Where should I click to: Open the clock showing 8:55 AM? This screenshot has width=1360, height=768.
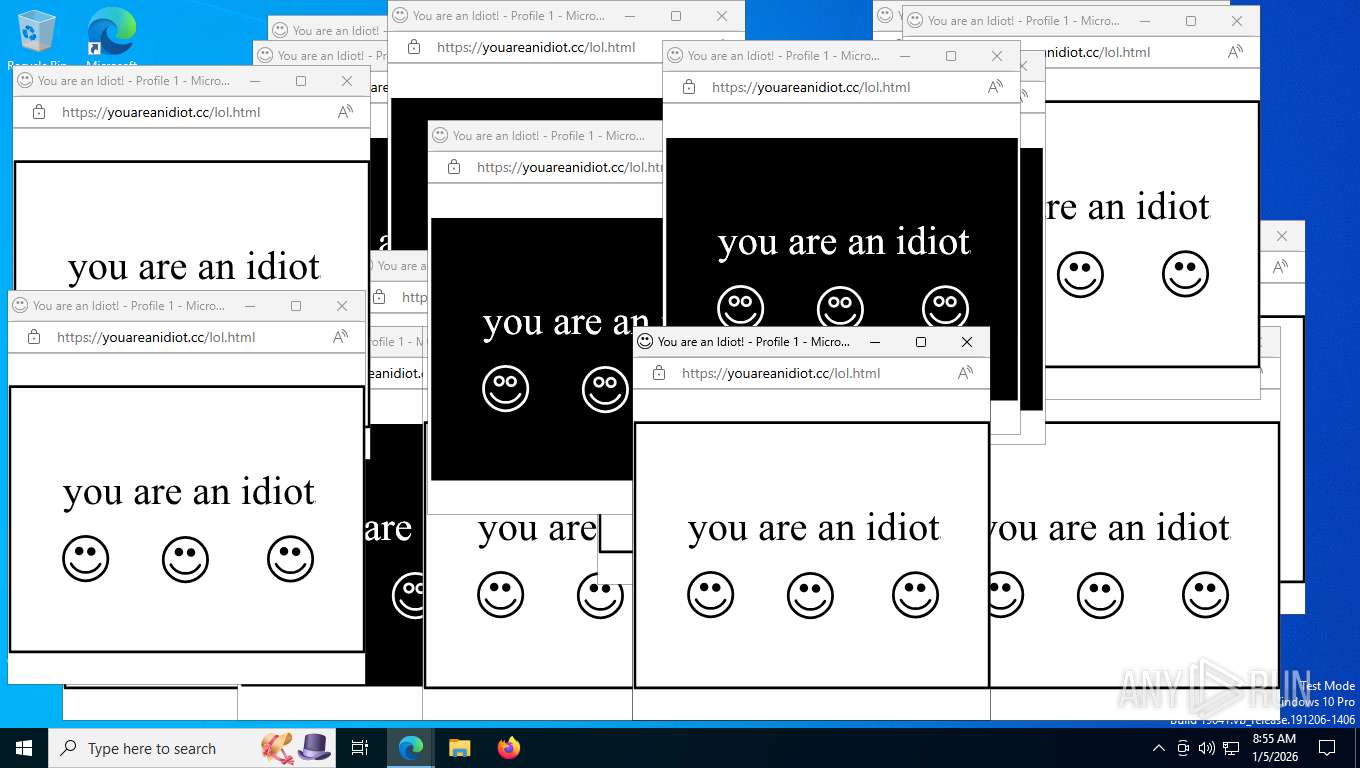(1274, 748)
